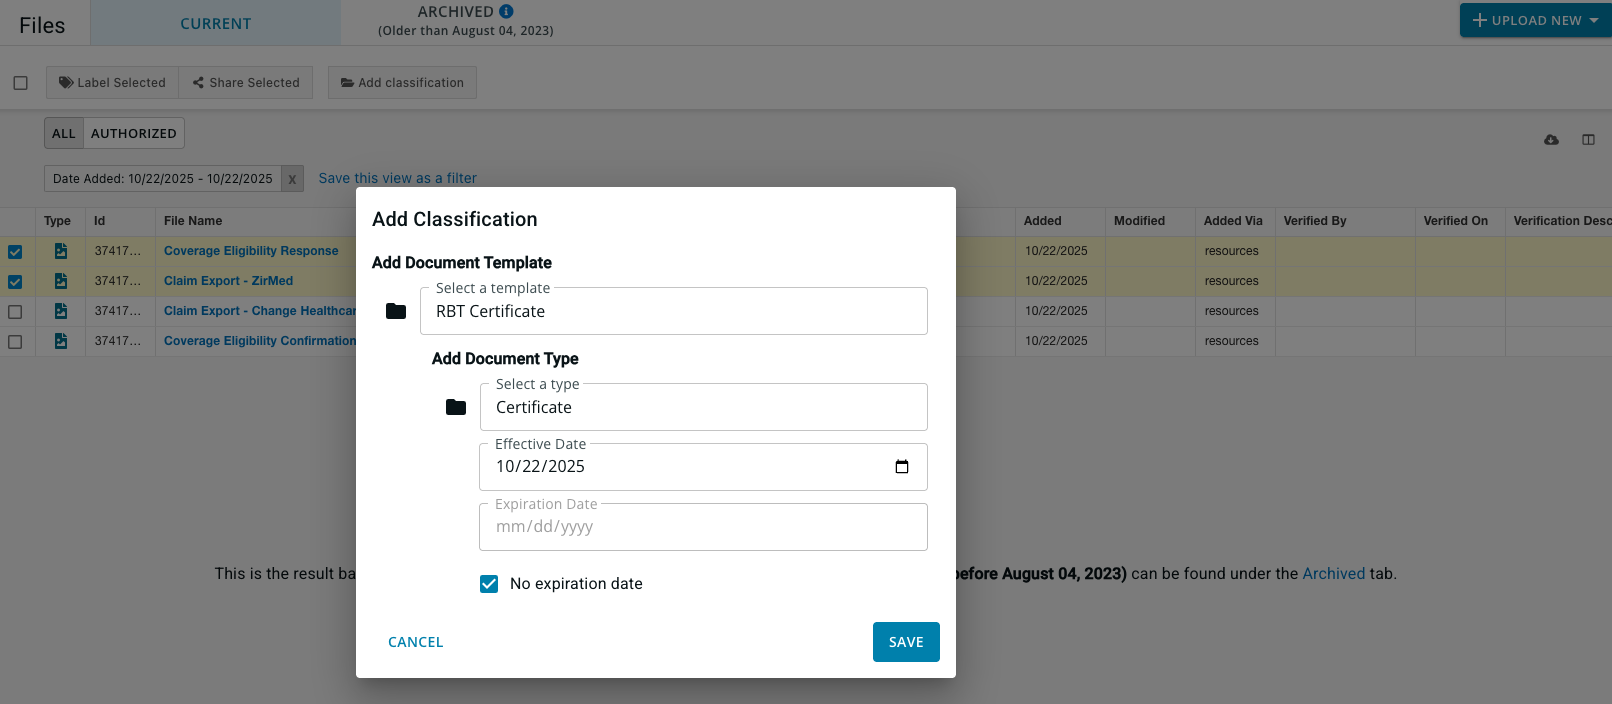This screenshot has height=704, width=1612.
Task: Click CANCEL in Add Classification dialog
Action: pos(416,642)
